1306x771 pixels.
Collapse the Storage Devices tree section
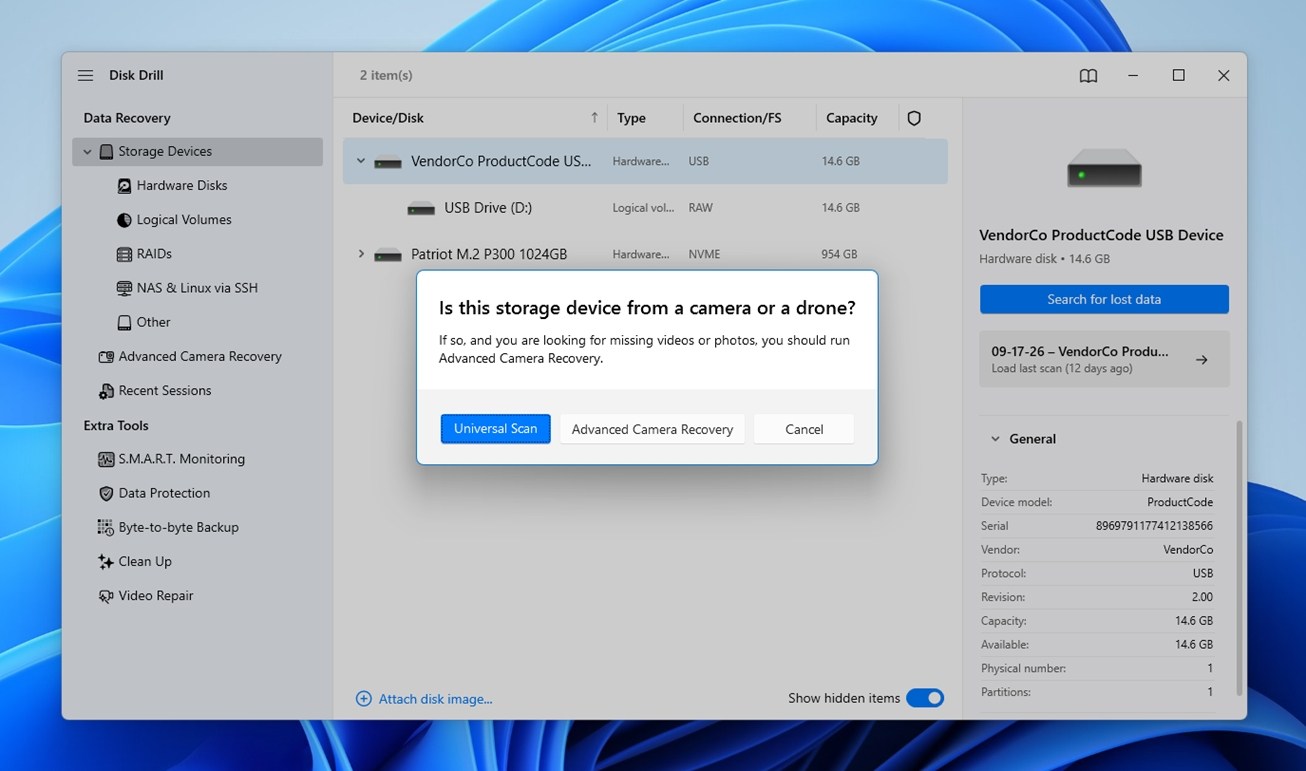coord(87,152)
